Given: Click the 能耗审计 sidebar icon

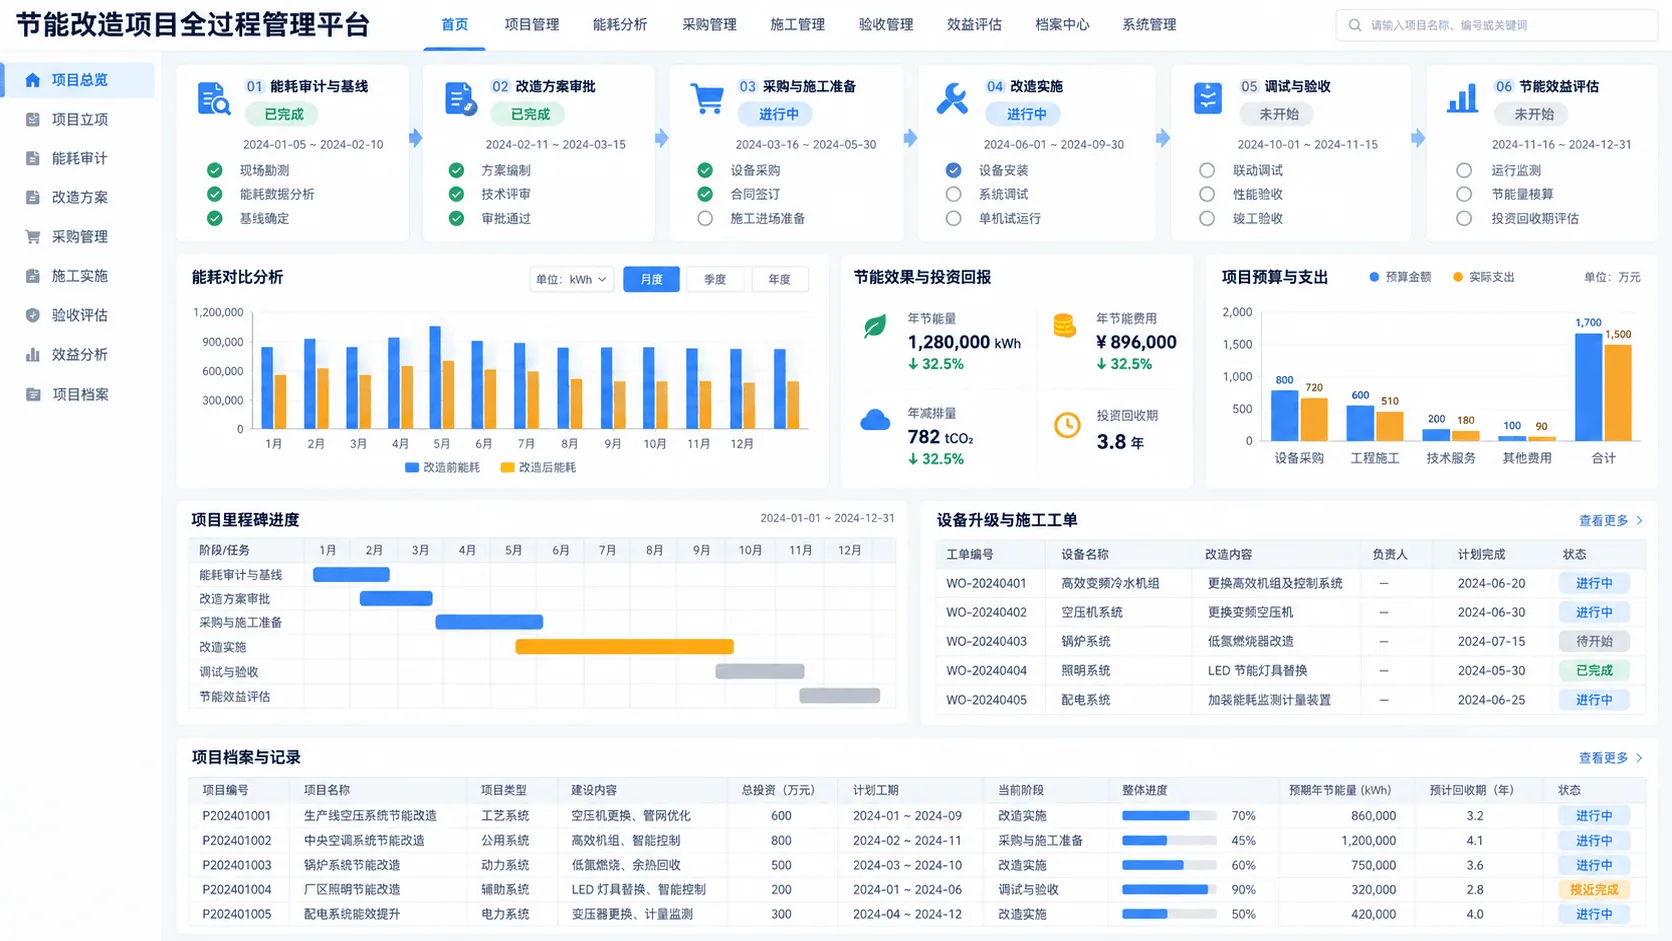Looking at the screenshot, I should pos(33,158).
